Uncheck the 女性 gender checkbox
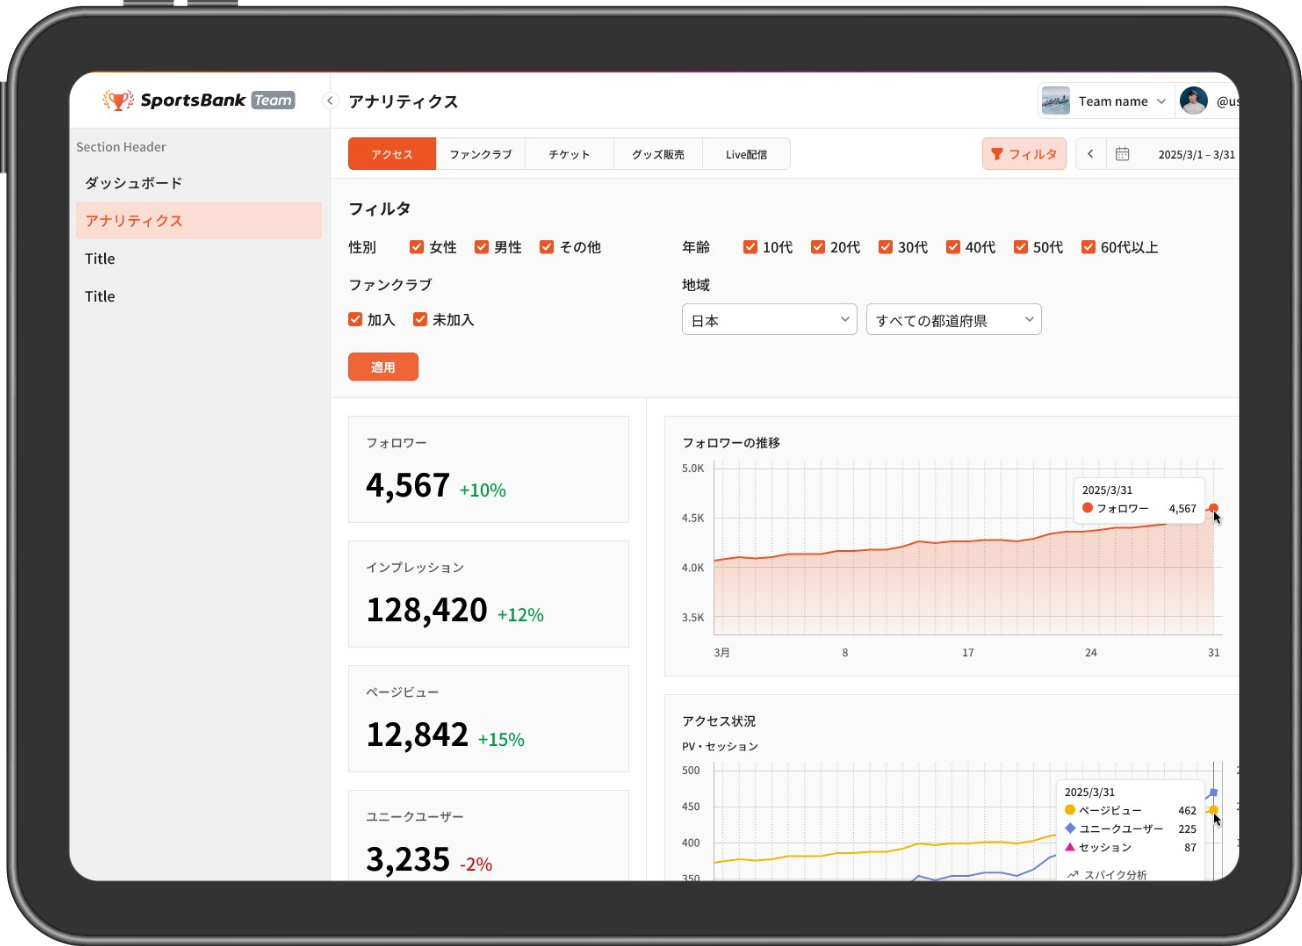 click(417, 247)
